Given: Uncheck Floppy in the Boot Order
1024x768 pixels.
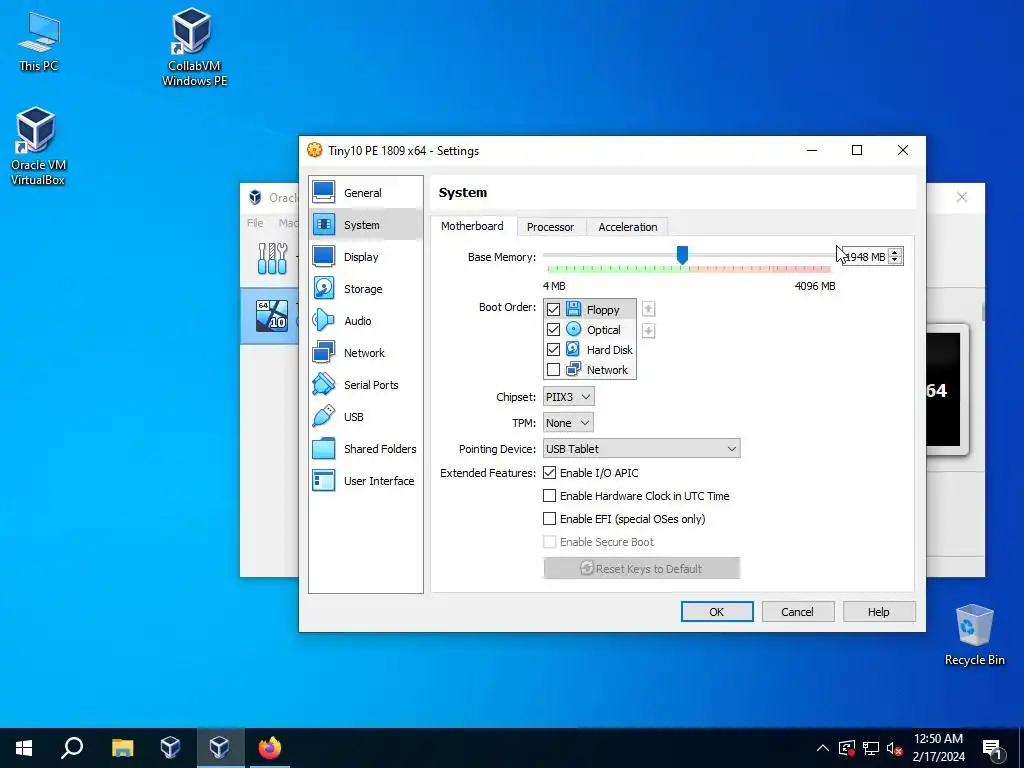Looking at the screenshot, I should 553,310.
